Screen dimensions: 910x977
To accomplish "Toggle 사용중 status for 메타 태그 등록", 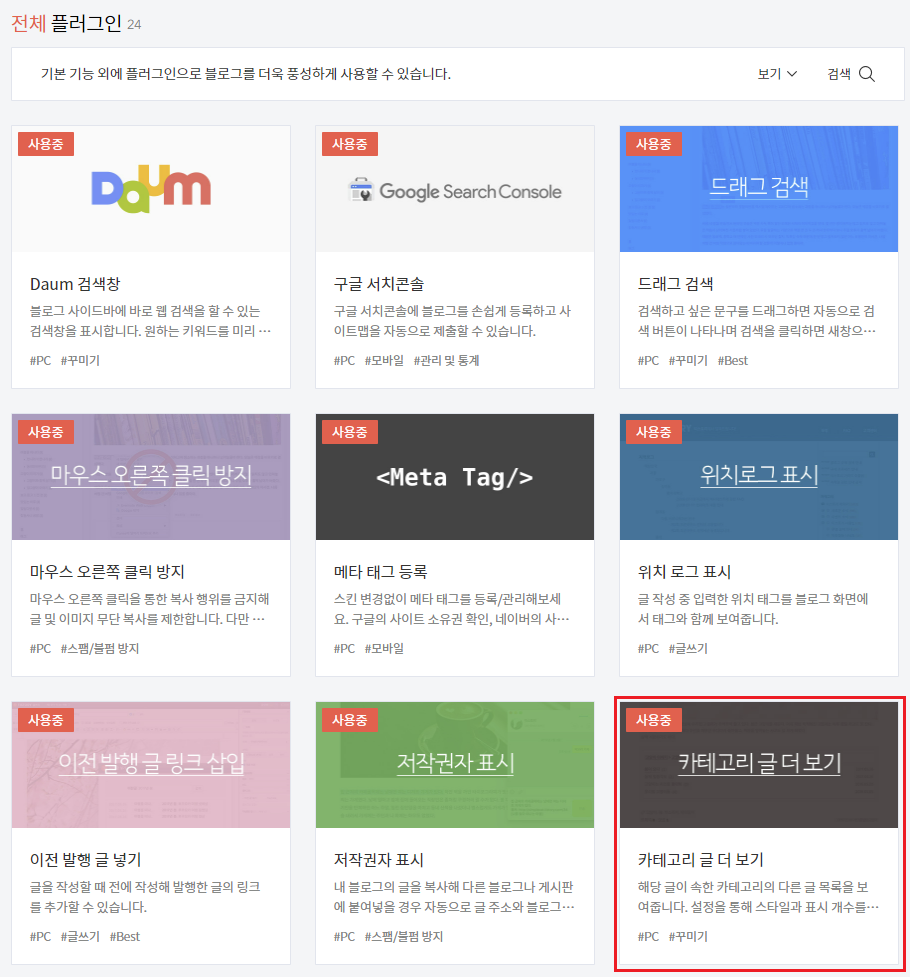I will tap(349, 431).
